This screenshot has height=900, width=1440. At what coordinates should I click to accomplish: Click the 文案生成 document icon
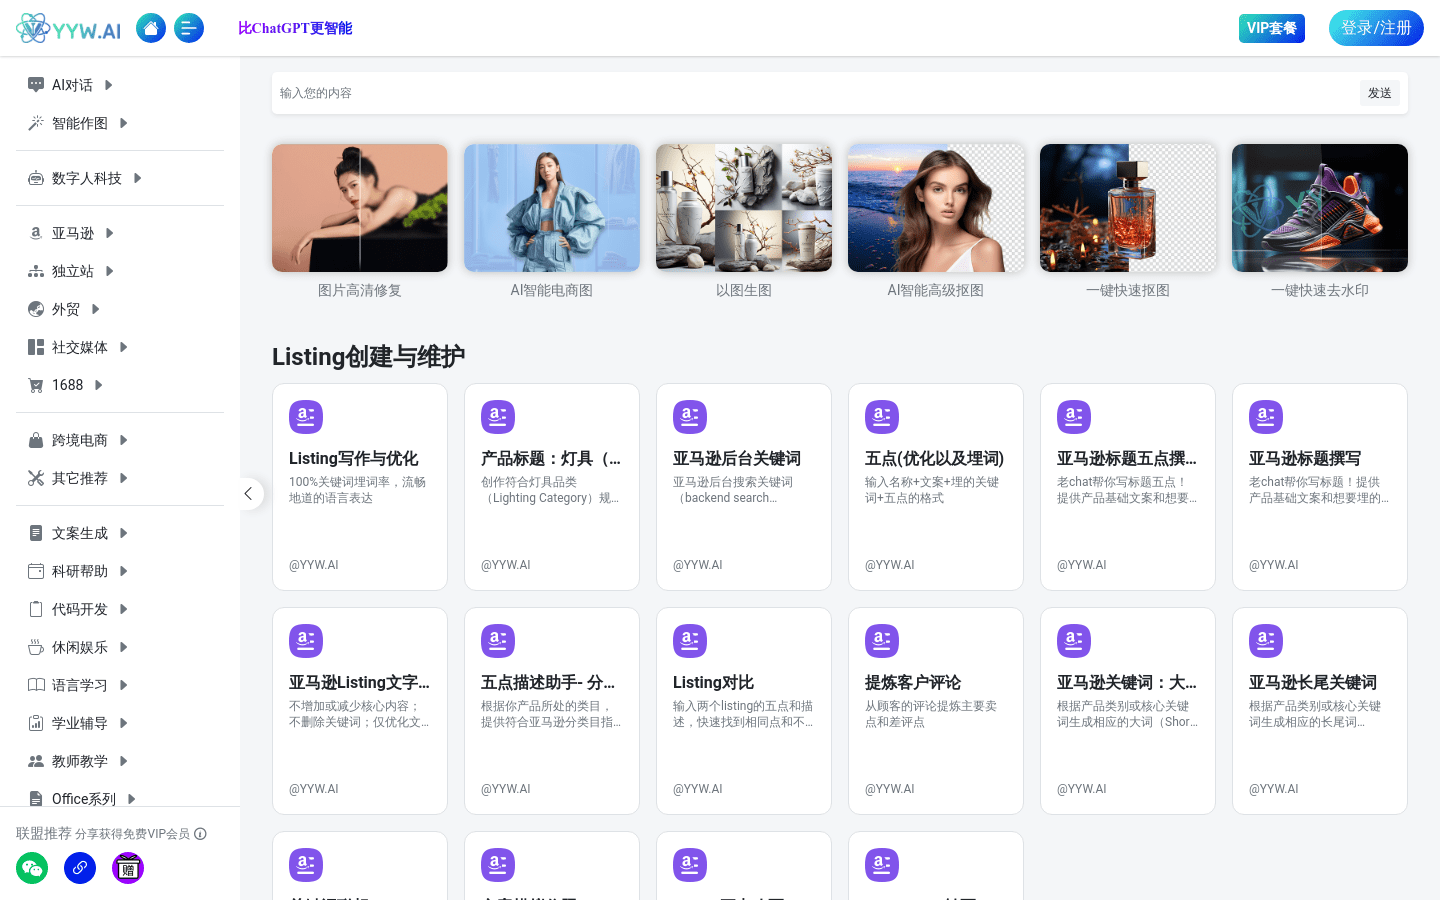point(36,533)
